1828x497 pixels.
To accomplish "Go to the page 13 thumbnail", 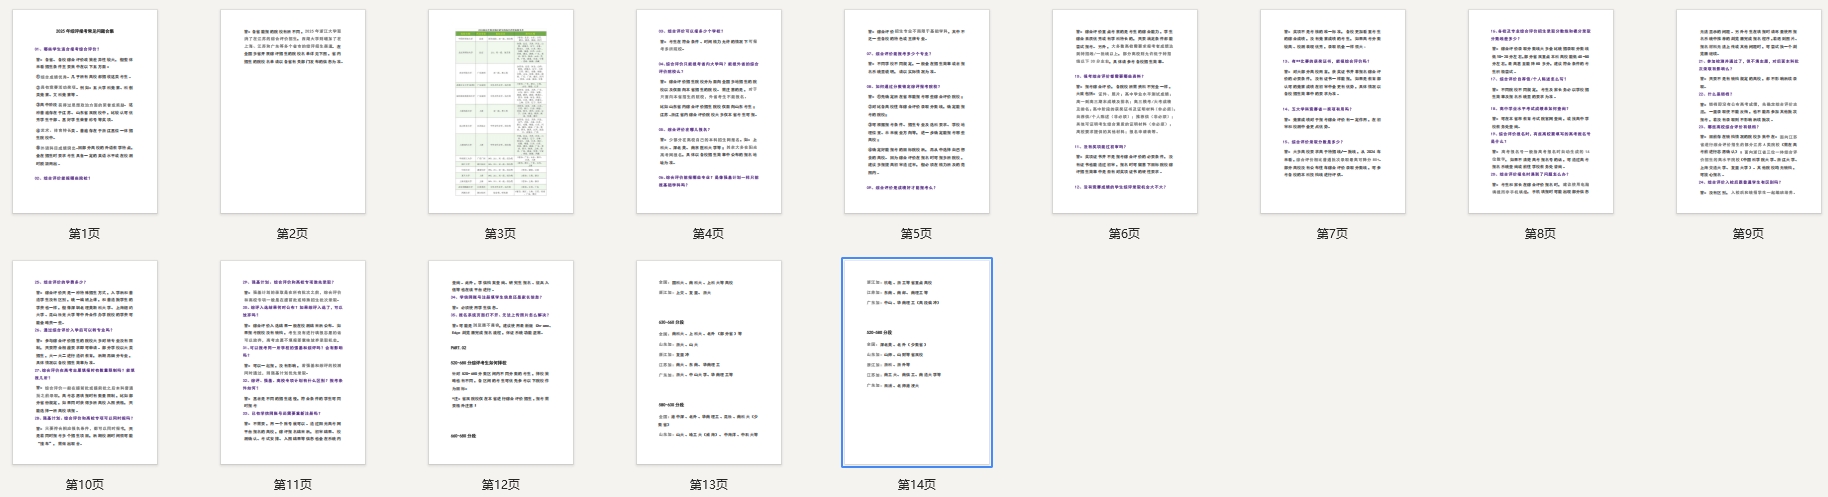I will (709, 363).
